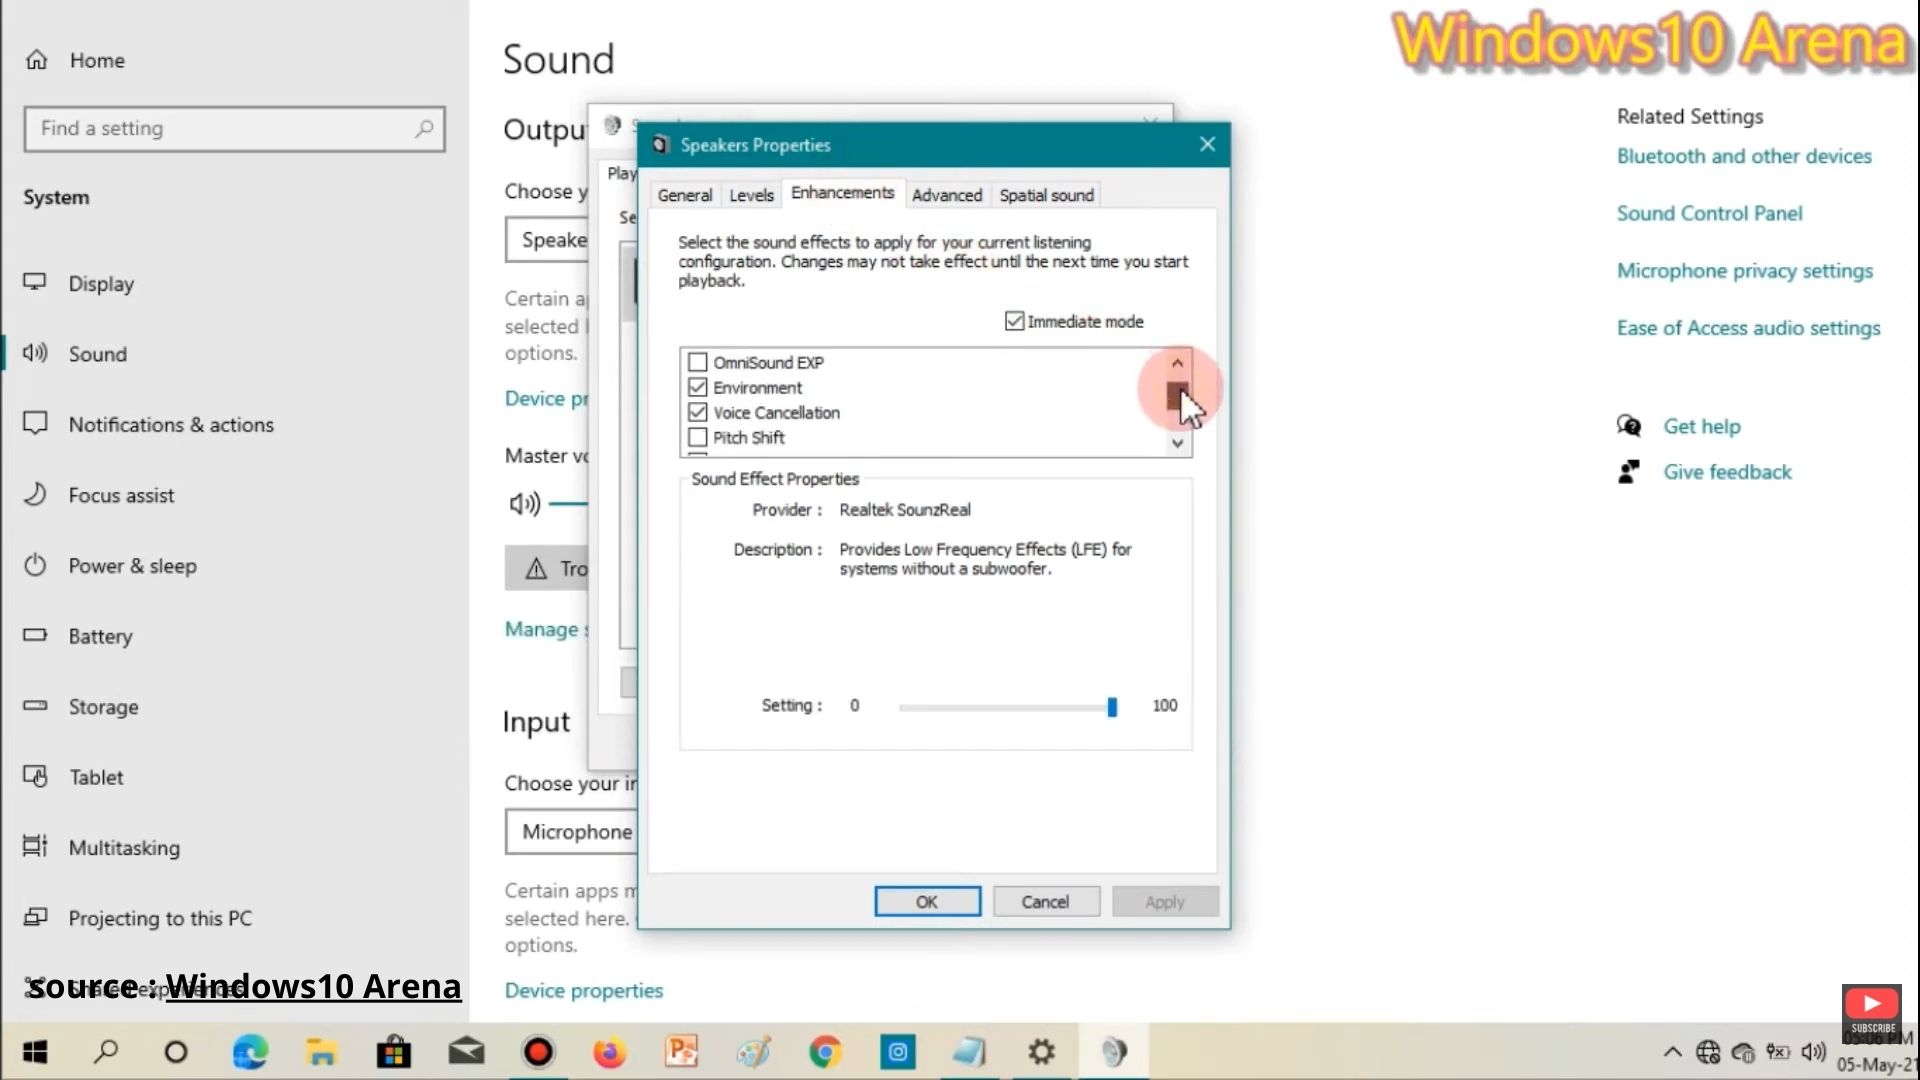Open input Device properties link
This screenshot has width=1920, height=1080.
tap(584, 990)
